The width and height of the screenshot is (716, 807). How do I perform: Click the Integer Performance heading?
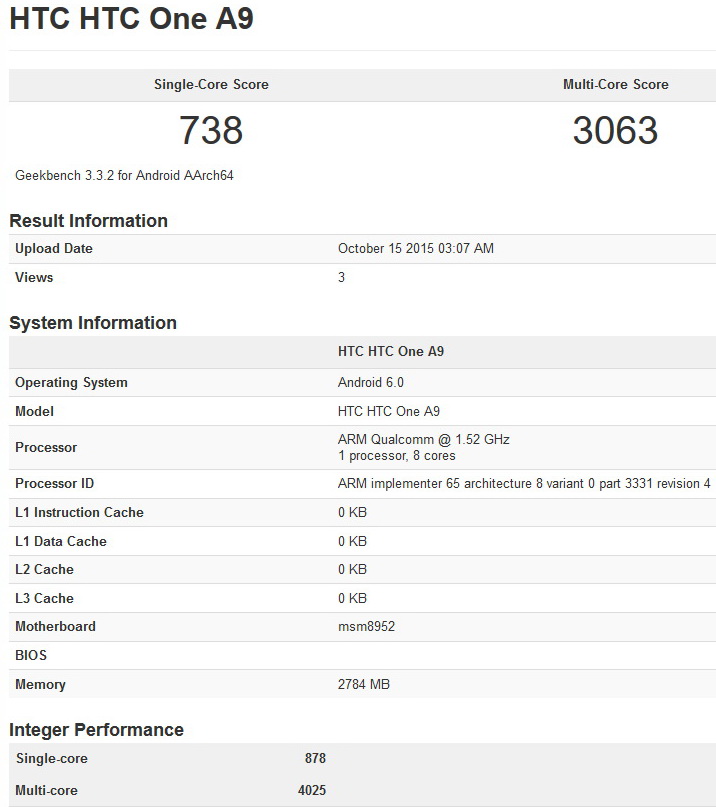[x=96, y=730]
